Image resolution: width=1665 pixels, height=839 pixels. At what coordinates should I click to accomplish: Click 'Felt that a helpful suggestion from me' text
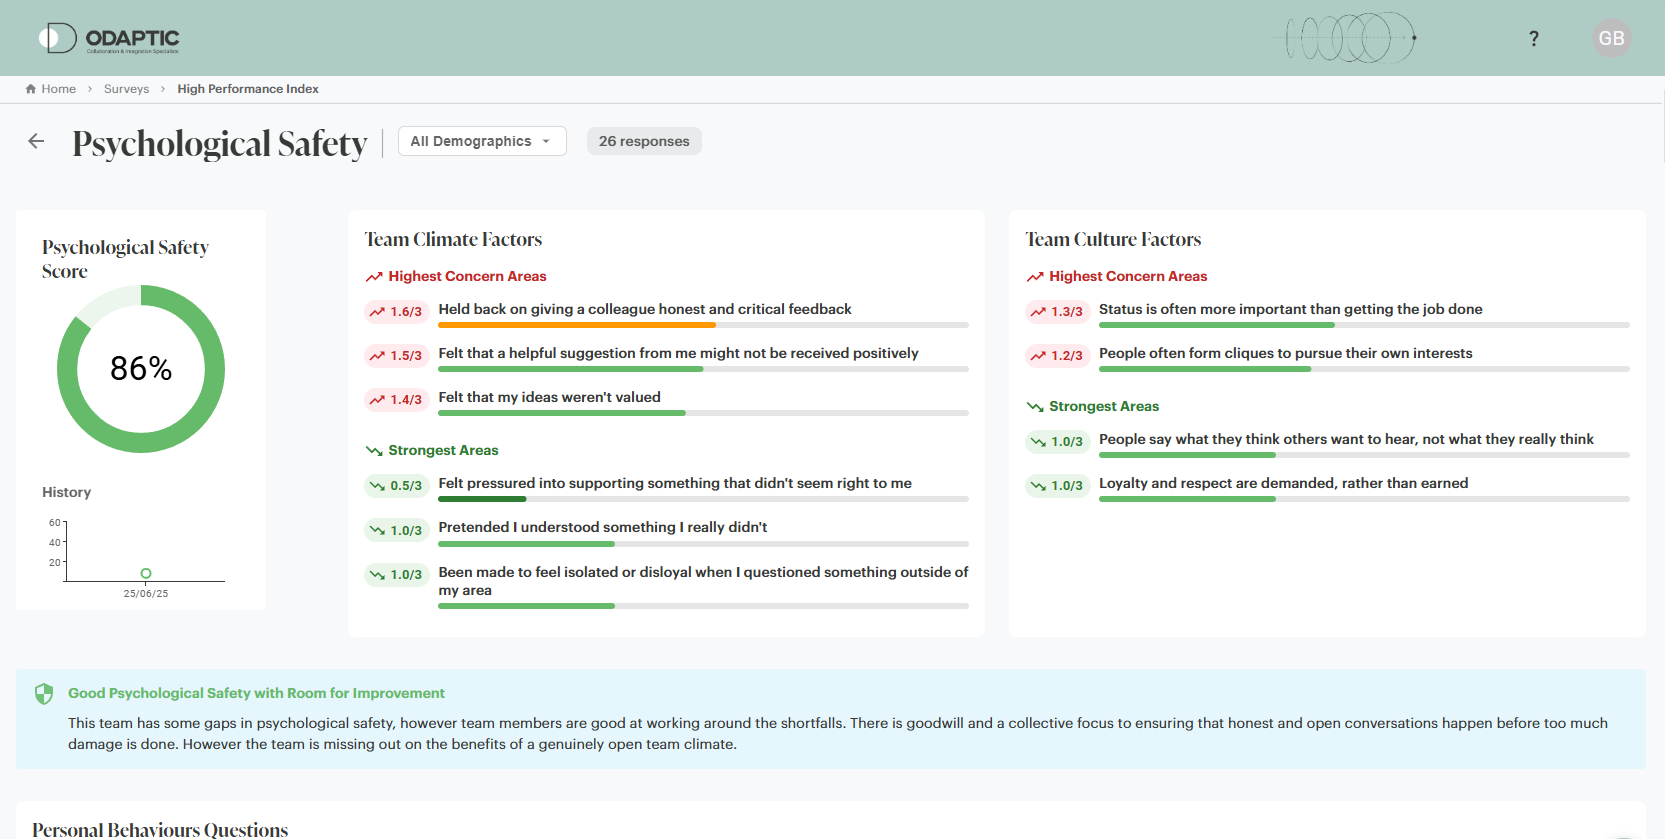[x=678, y=353]
